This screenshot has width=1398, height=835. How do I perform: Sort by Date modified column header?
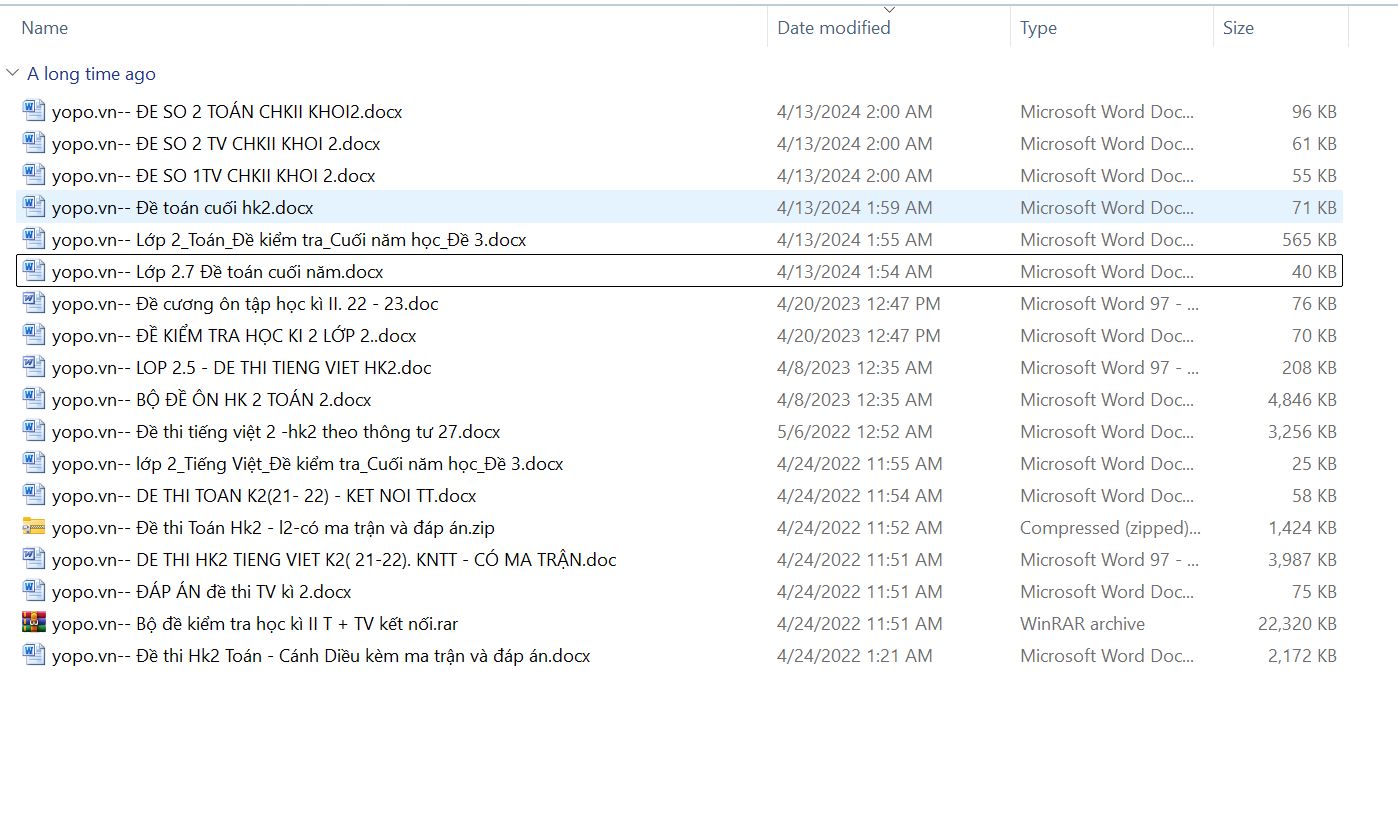pyautogui.click(x=833, y=28)
